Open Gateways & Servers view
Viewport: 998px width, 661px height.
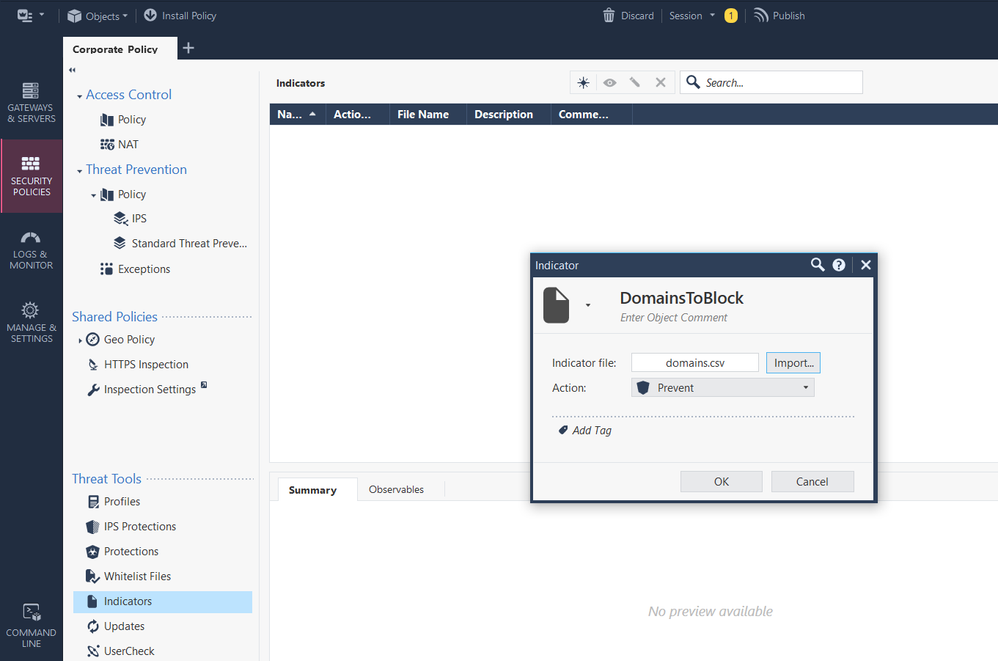pyautogui.click(x=31, y=103)
